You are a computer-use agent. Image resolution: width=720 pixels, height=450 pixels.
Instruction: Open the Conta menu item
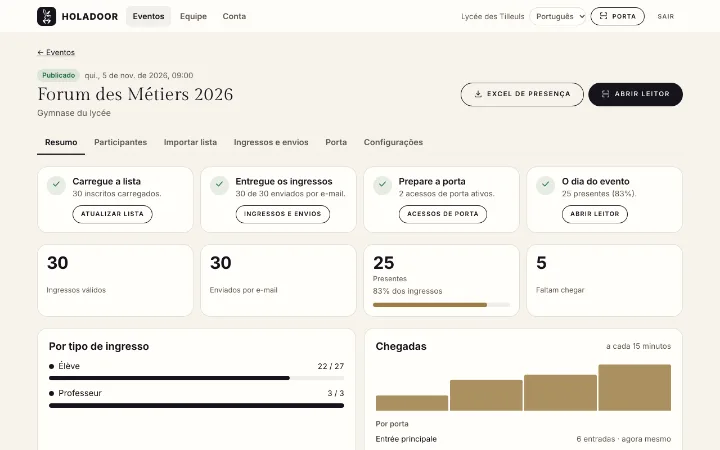click(x=234, y=17)
